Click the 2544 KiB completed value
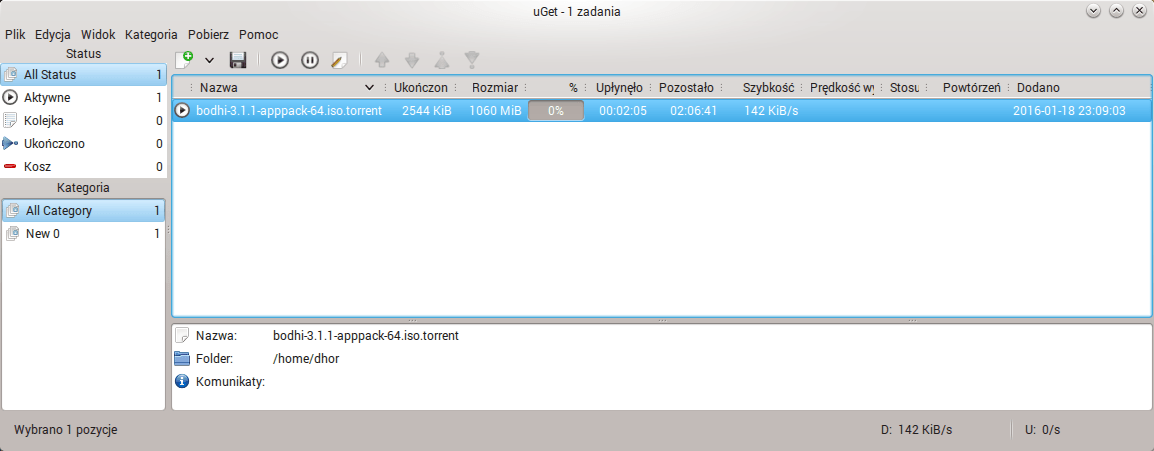 (427, 110)
